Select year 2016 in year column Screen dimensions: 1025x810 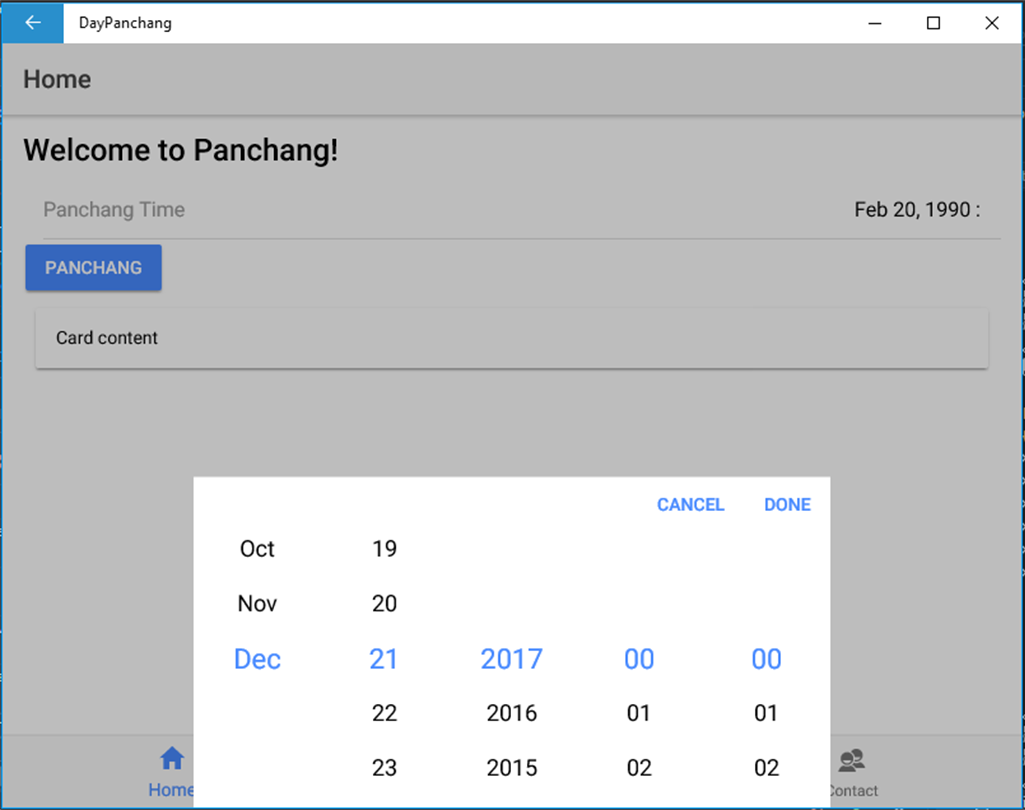point(512,714)
